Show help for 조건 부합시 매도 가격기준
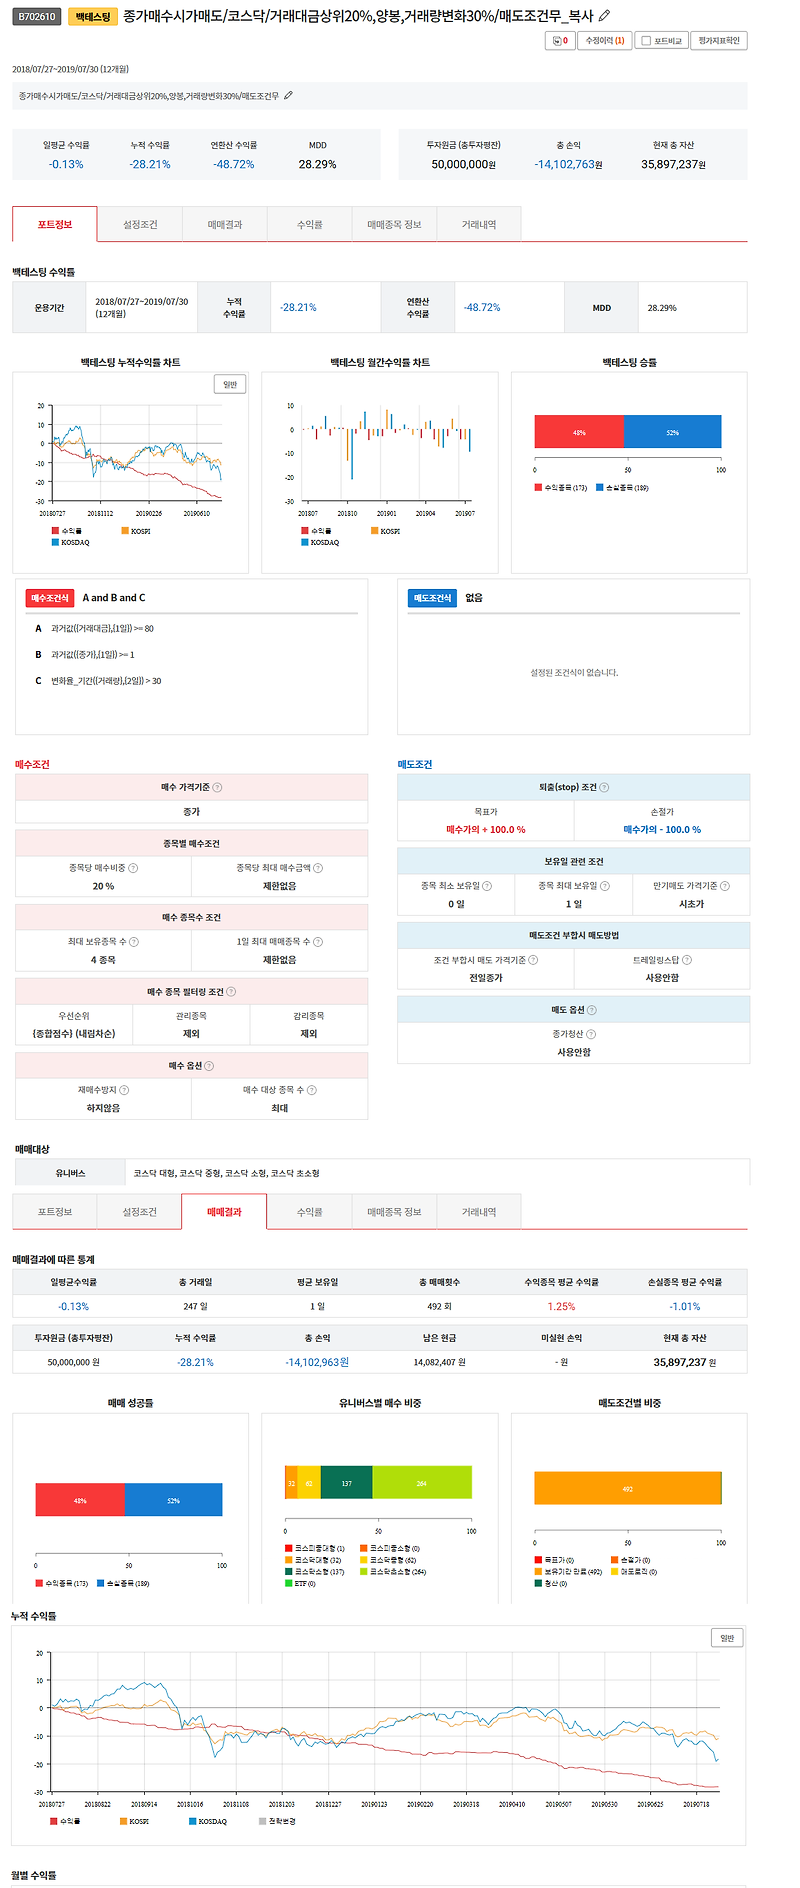This screenshot has width=800, height=1888. [533, 960]
